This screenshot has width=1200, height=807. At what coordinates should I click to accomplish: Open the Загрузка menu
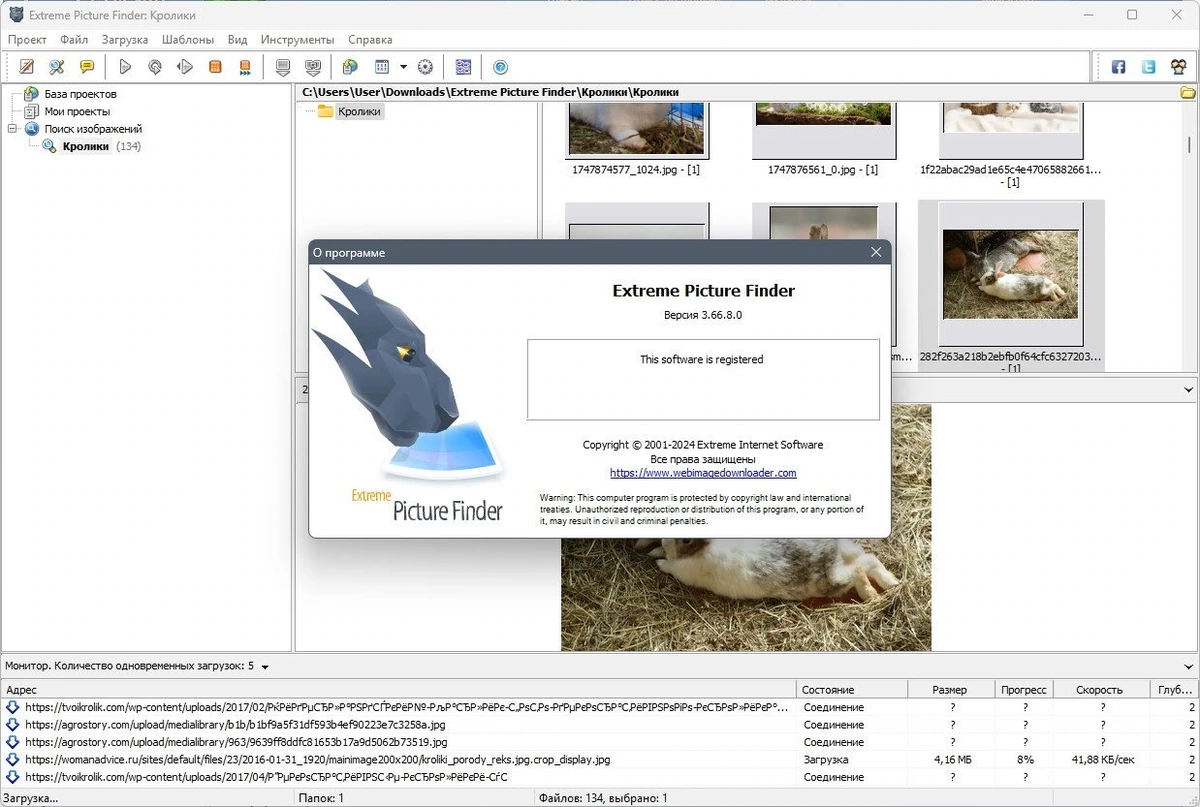(x=125, y=40)
